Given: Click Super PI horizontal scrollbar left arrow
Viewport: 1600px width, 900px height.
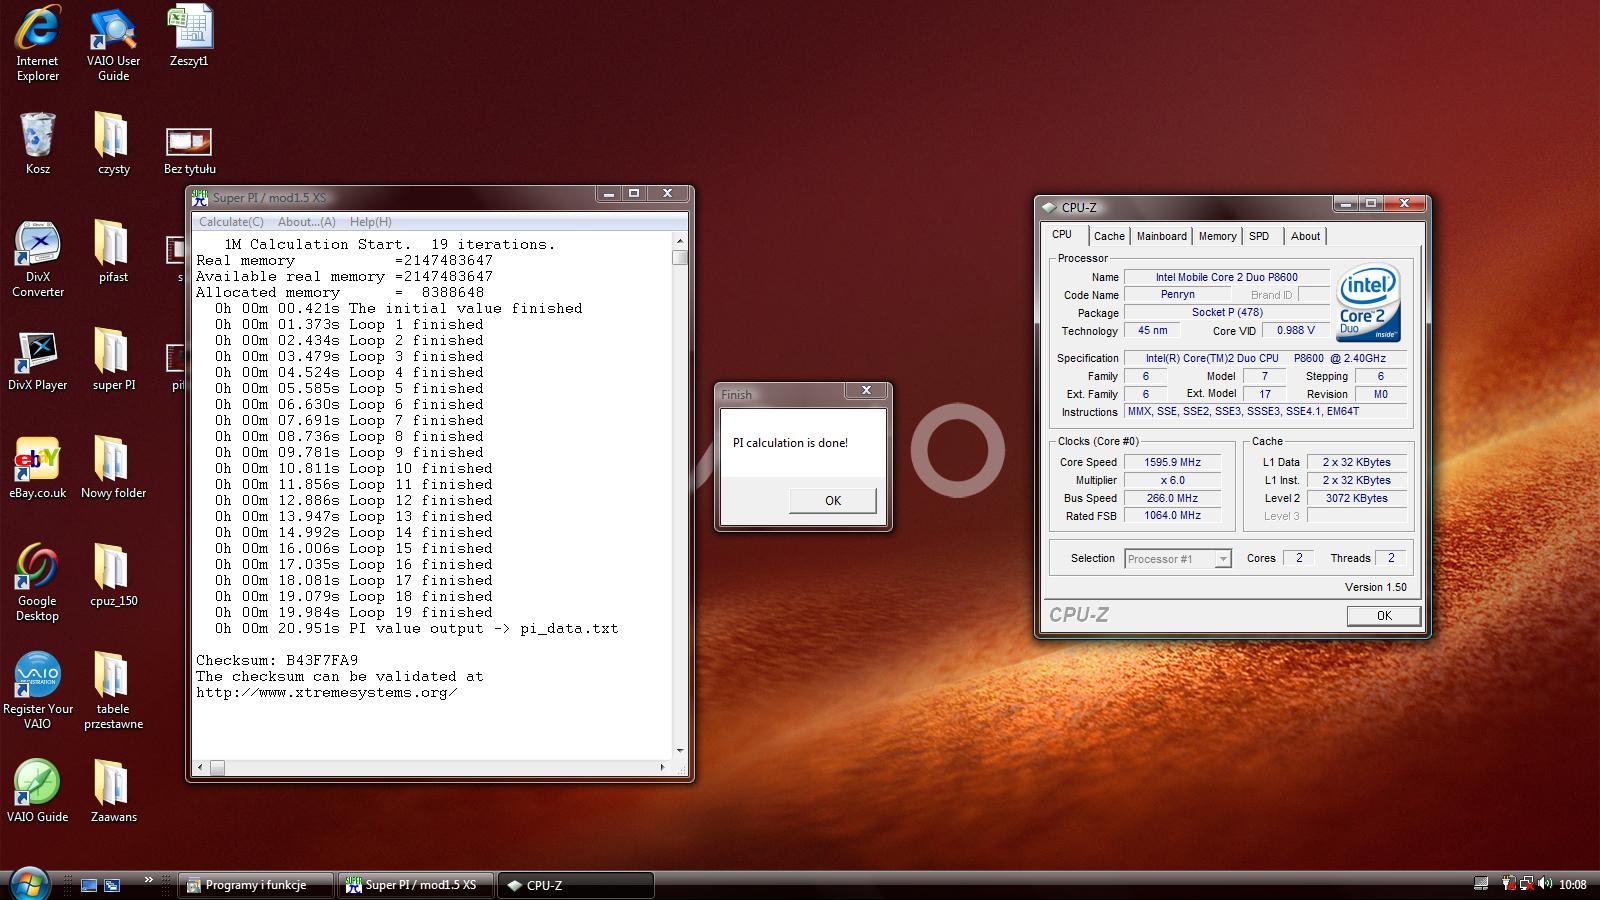Looking at the screenshot, I should [x=200, y=767].
